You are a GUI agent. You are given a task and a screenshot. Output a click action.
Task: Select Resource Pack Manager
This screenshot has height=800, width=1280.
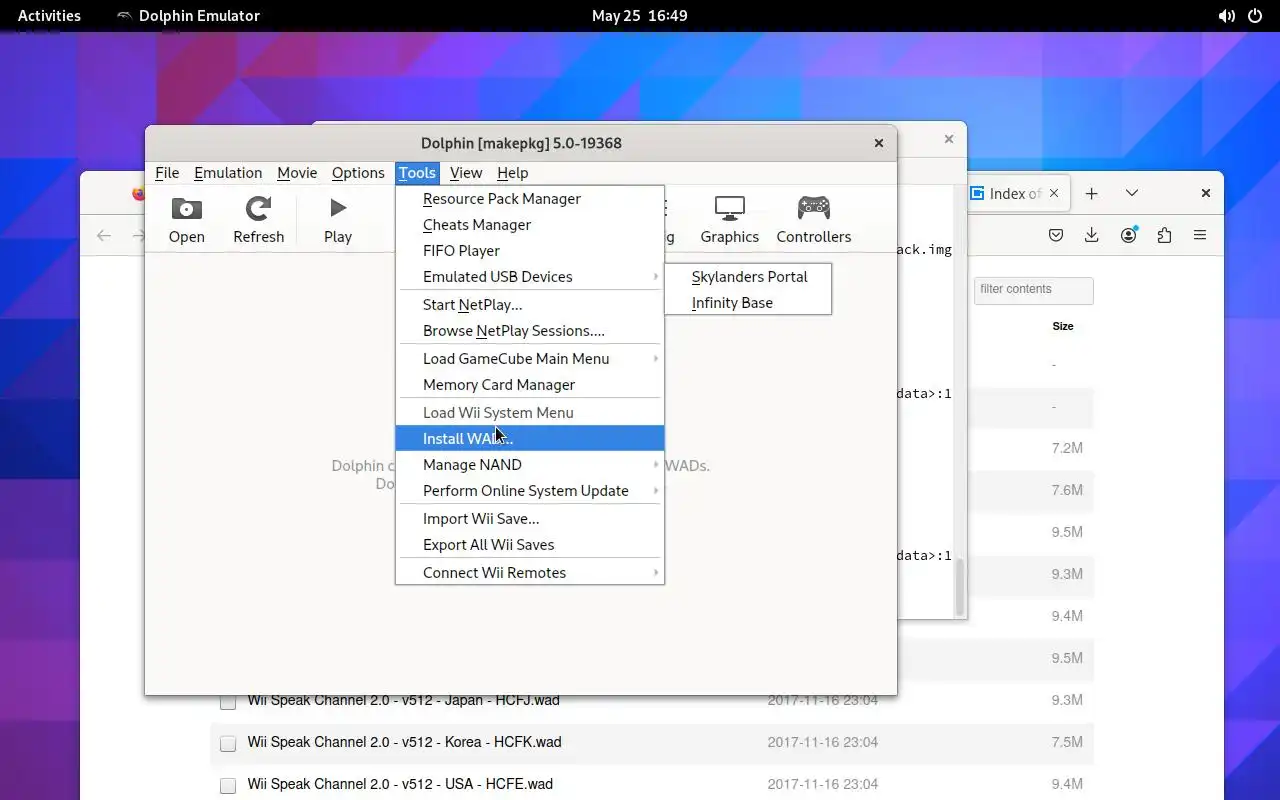530,198
